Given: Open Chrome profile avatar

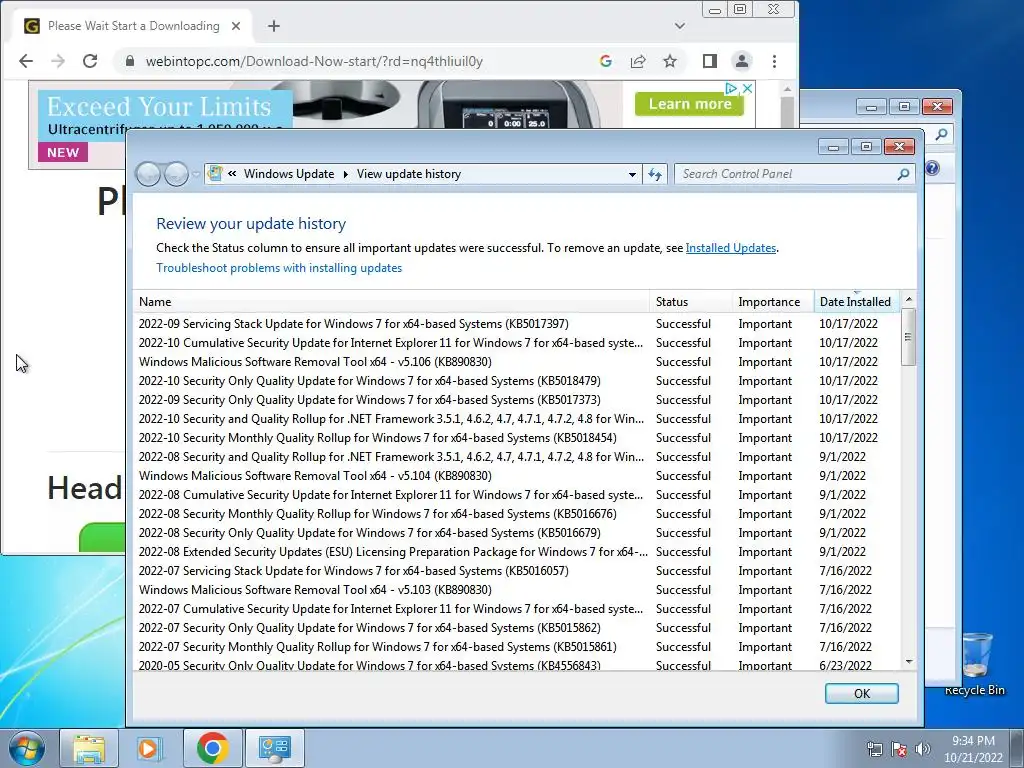Looking at the screenshot, I should [742, 61].
